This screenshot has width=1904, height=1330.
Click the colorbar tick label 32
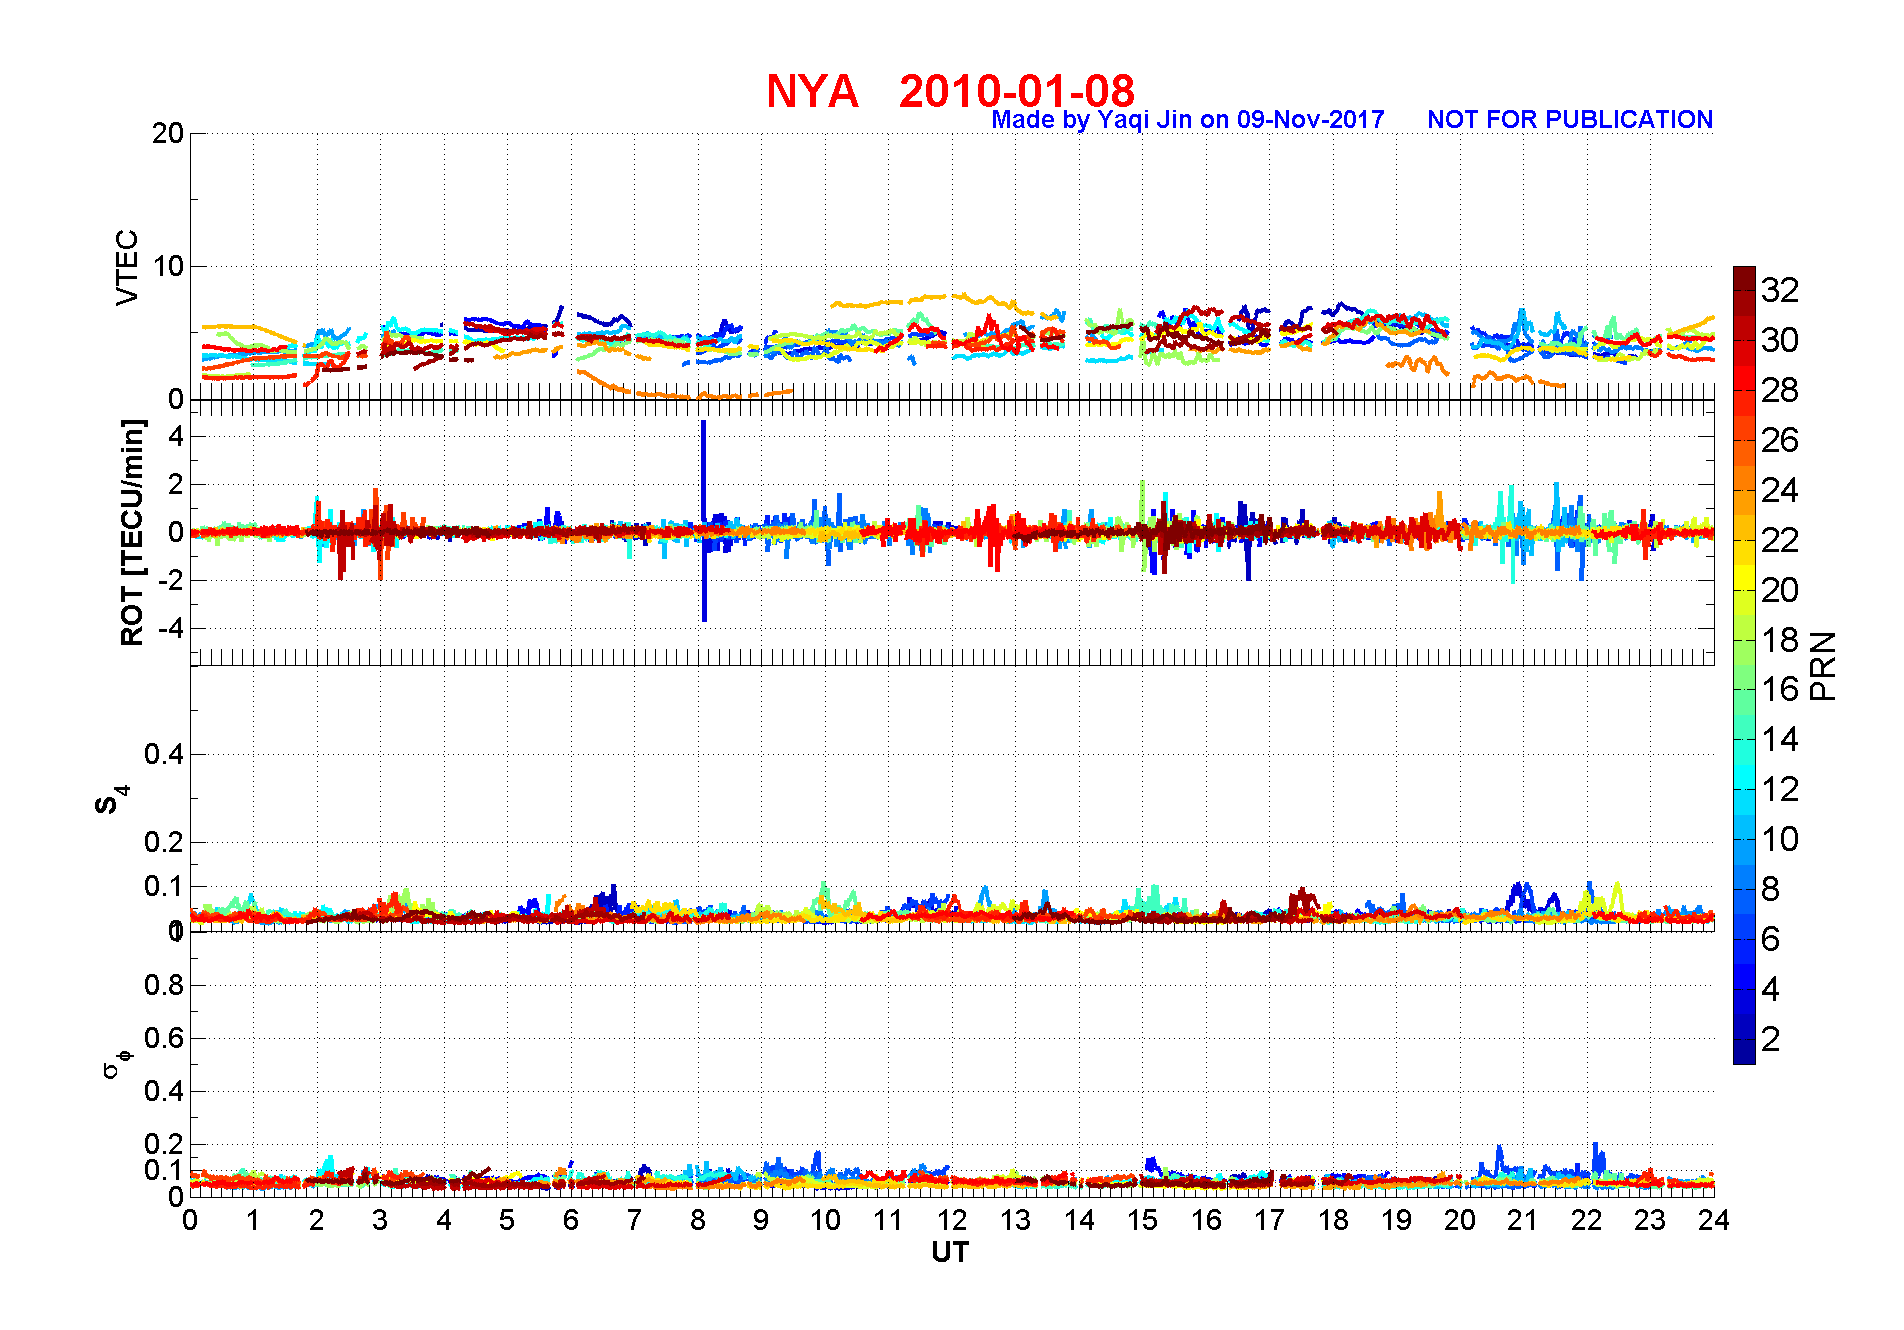1780,290
